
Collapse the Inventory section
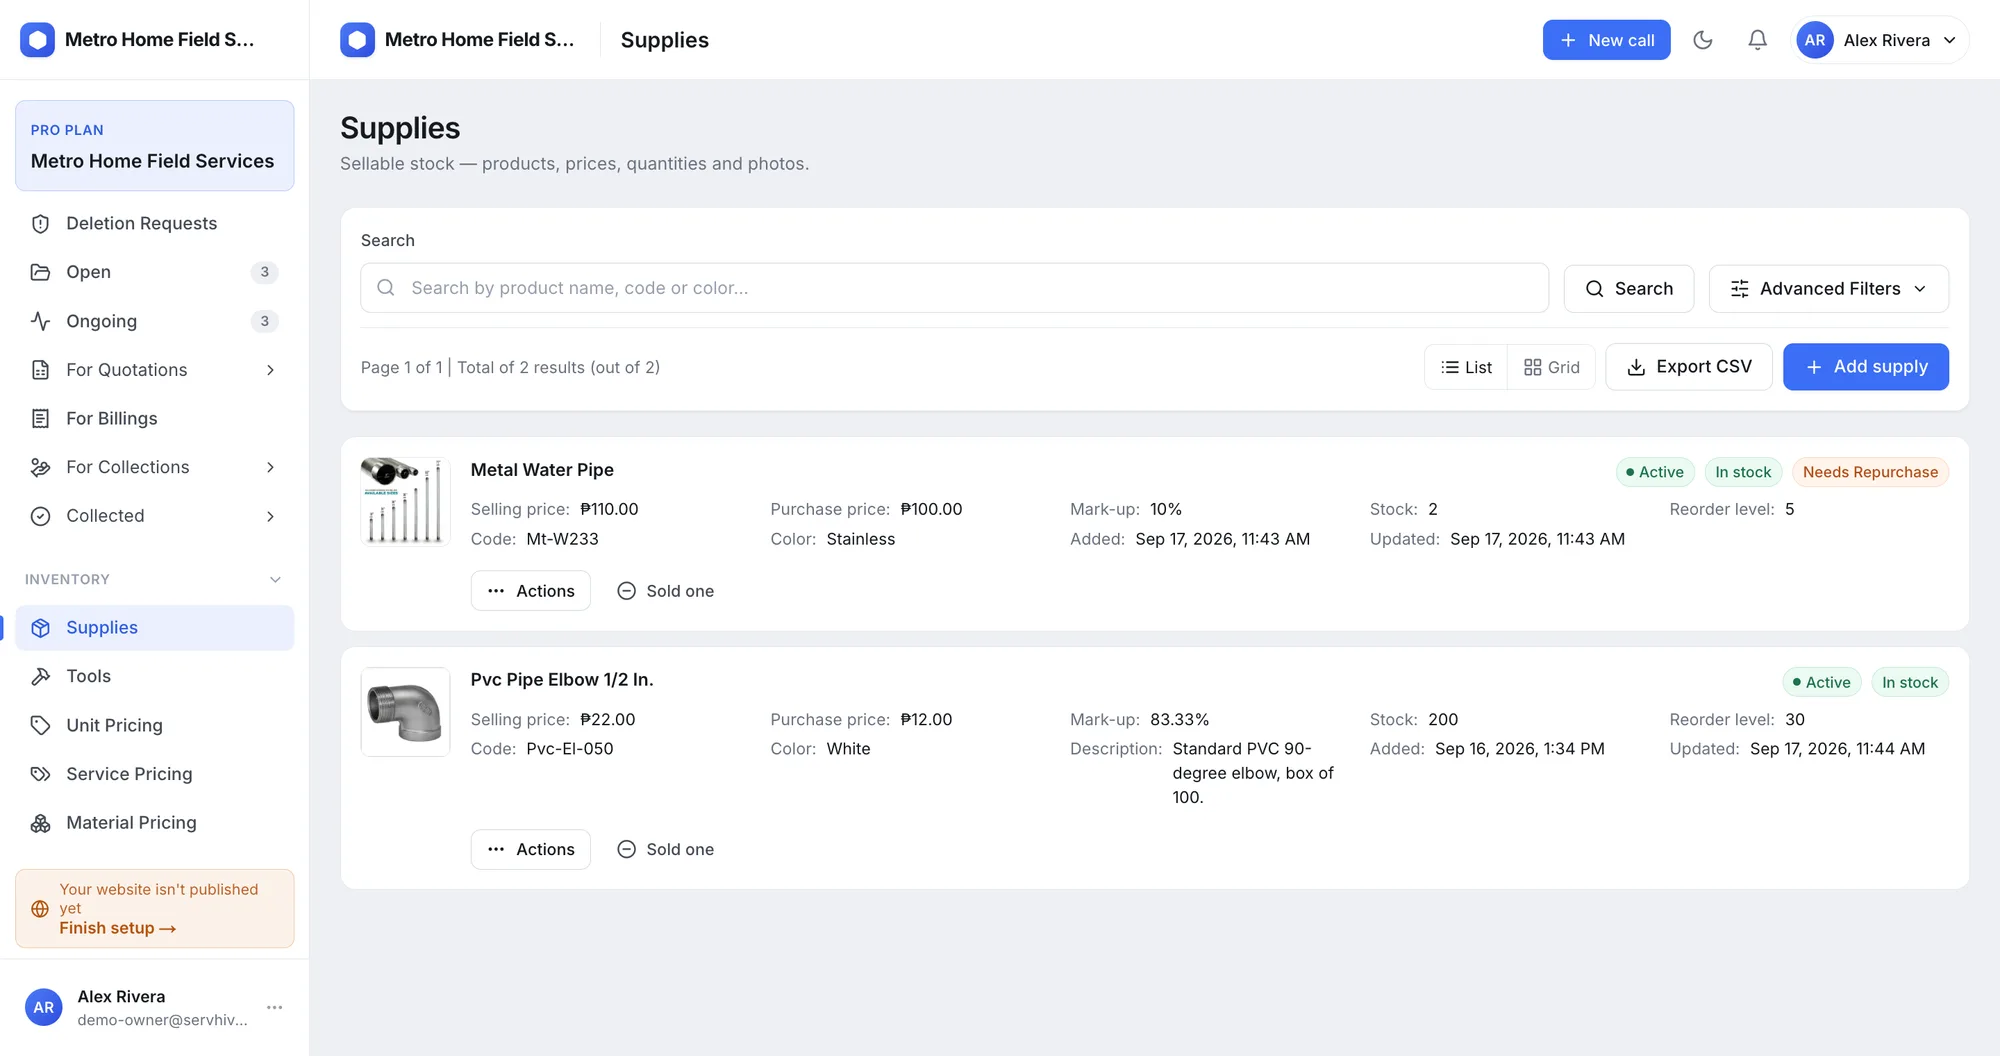point(275,580)
